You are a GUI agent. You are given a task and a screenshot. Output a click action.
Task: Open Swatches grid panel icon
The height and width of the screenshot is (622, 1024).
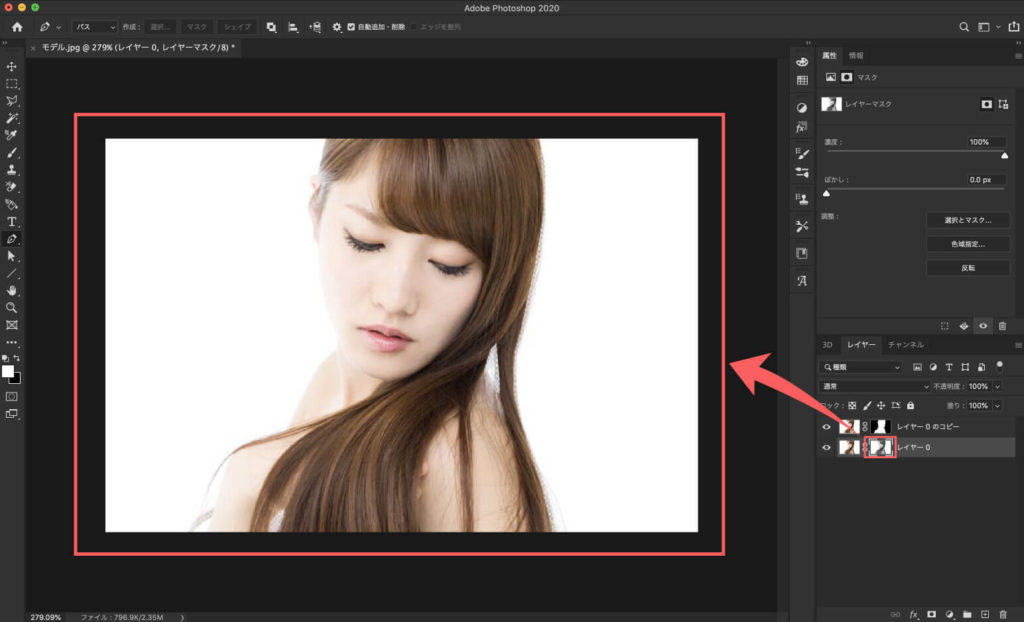click(802, 80)
